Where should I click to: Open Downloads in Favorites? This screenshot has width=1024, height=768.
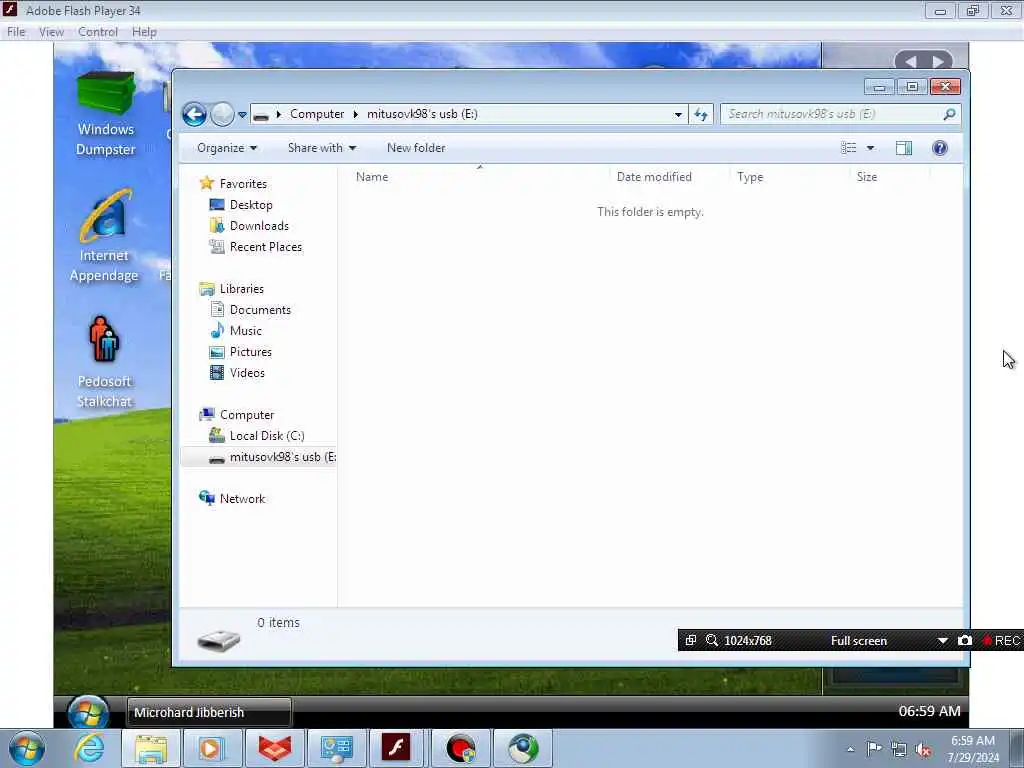[259, 226]
